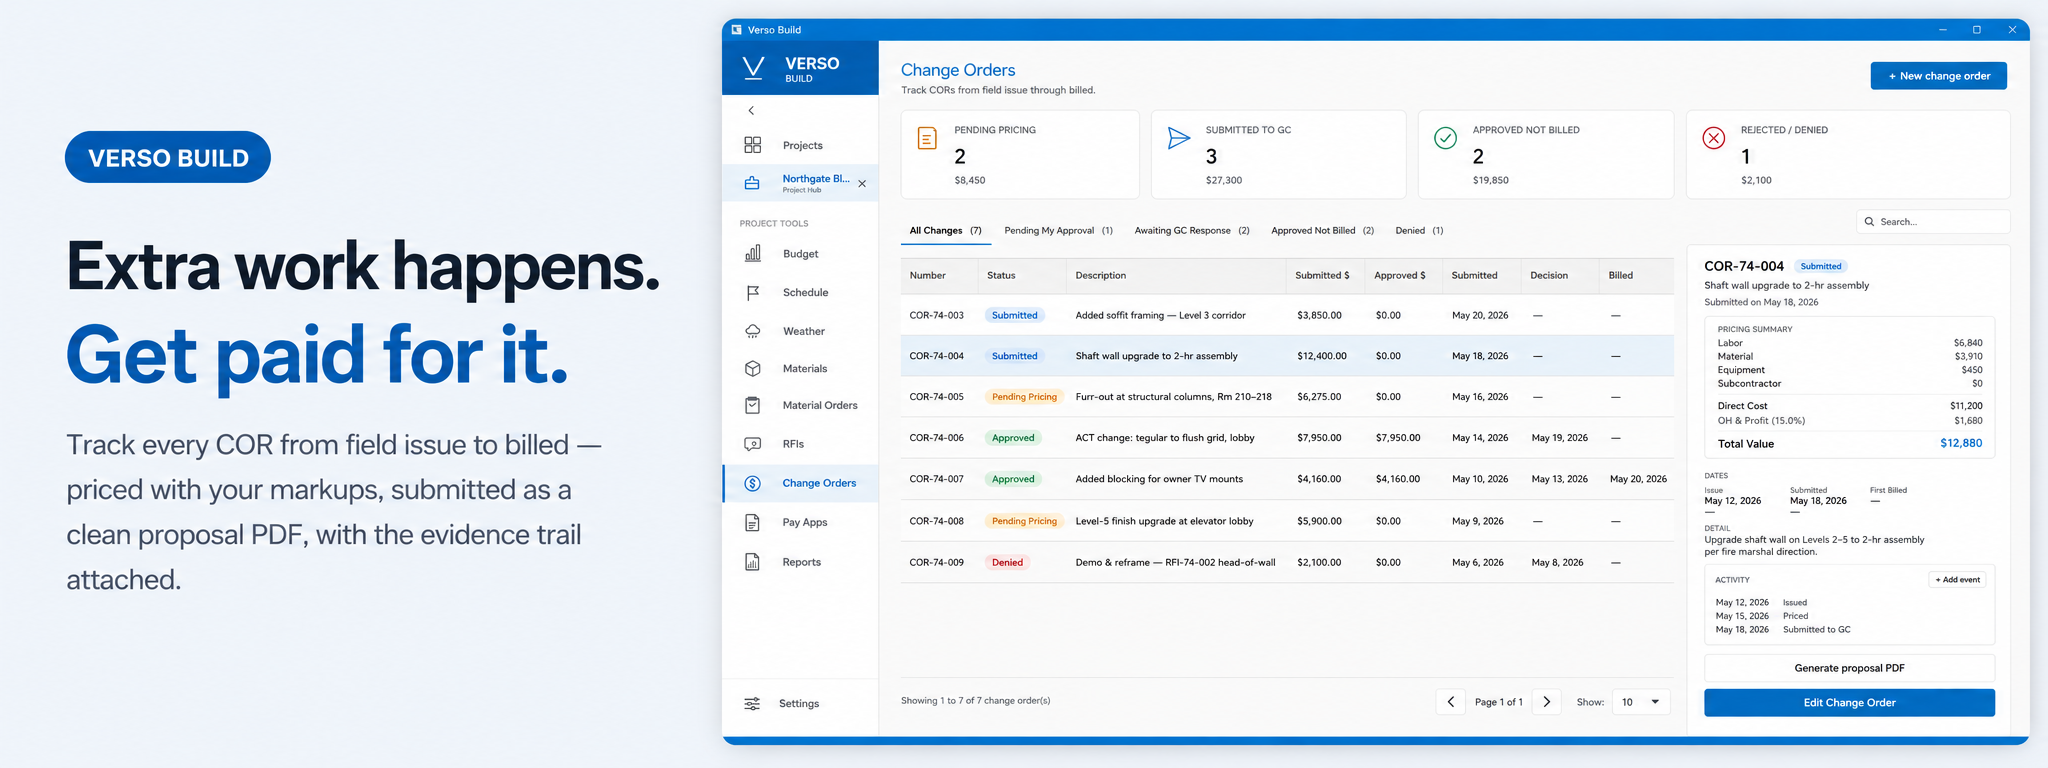The image size is (2048, 768).
Task: Select row COR-74-005
Action: point(1287,397)
